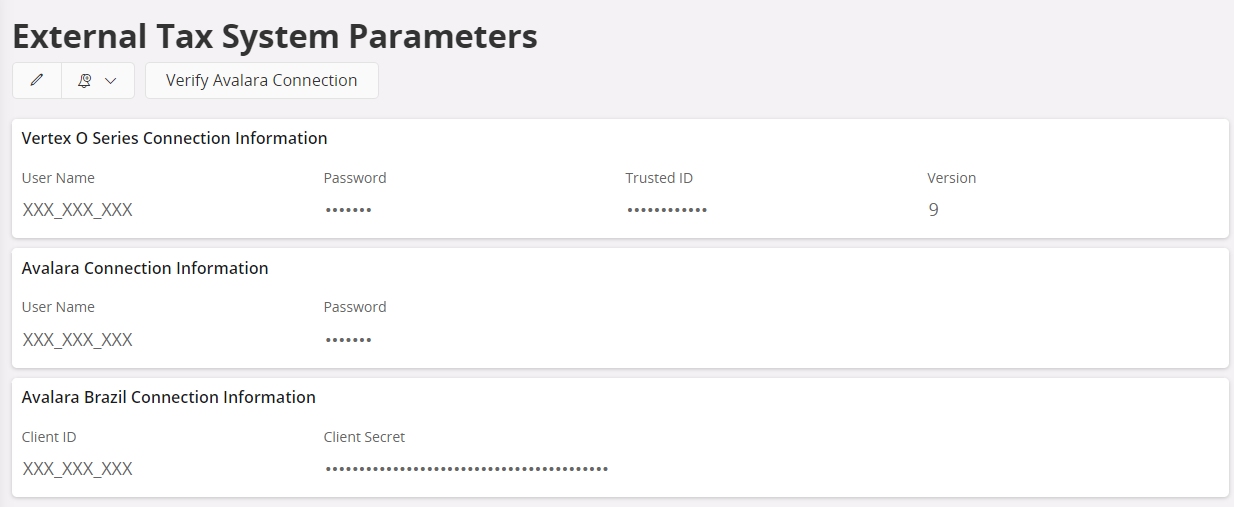Viewport: 1234px width, 507px height.
Task: Click the Avalara Connection Password field
Action: click(x=348, y=340)
